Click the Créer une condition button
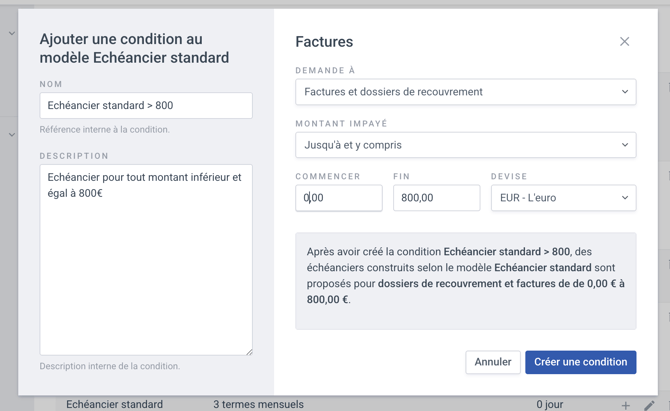 tap(580, 362)
